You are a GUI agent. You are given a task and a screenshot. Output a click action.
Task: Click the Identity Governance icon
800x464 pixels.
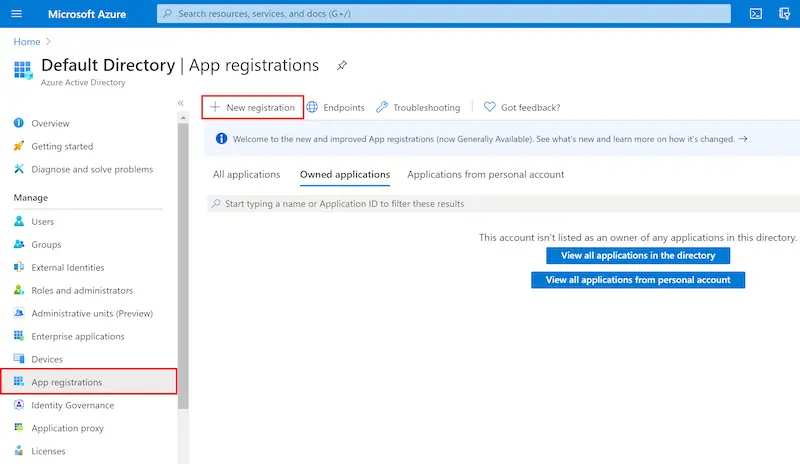19,405
